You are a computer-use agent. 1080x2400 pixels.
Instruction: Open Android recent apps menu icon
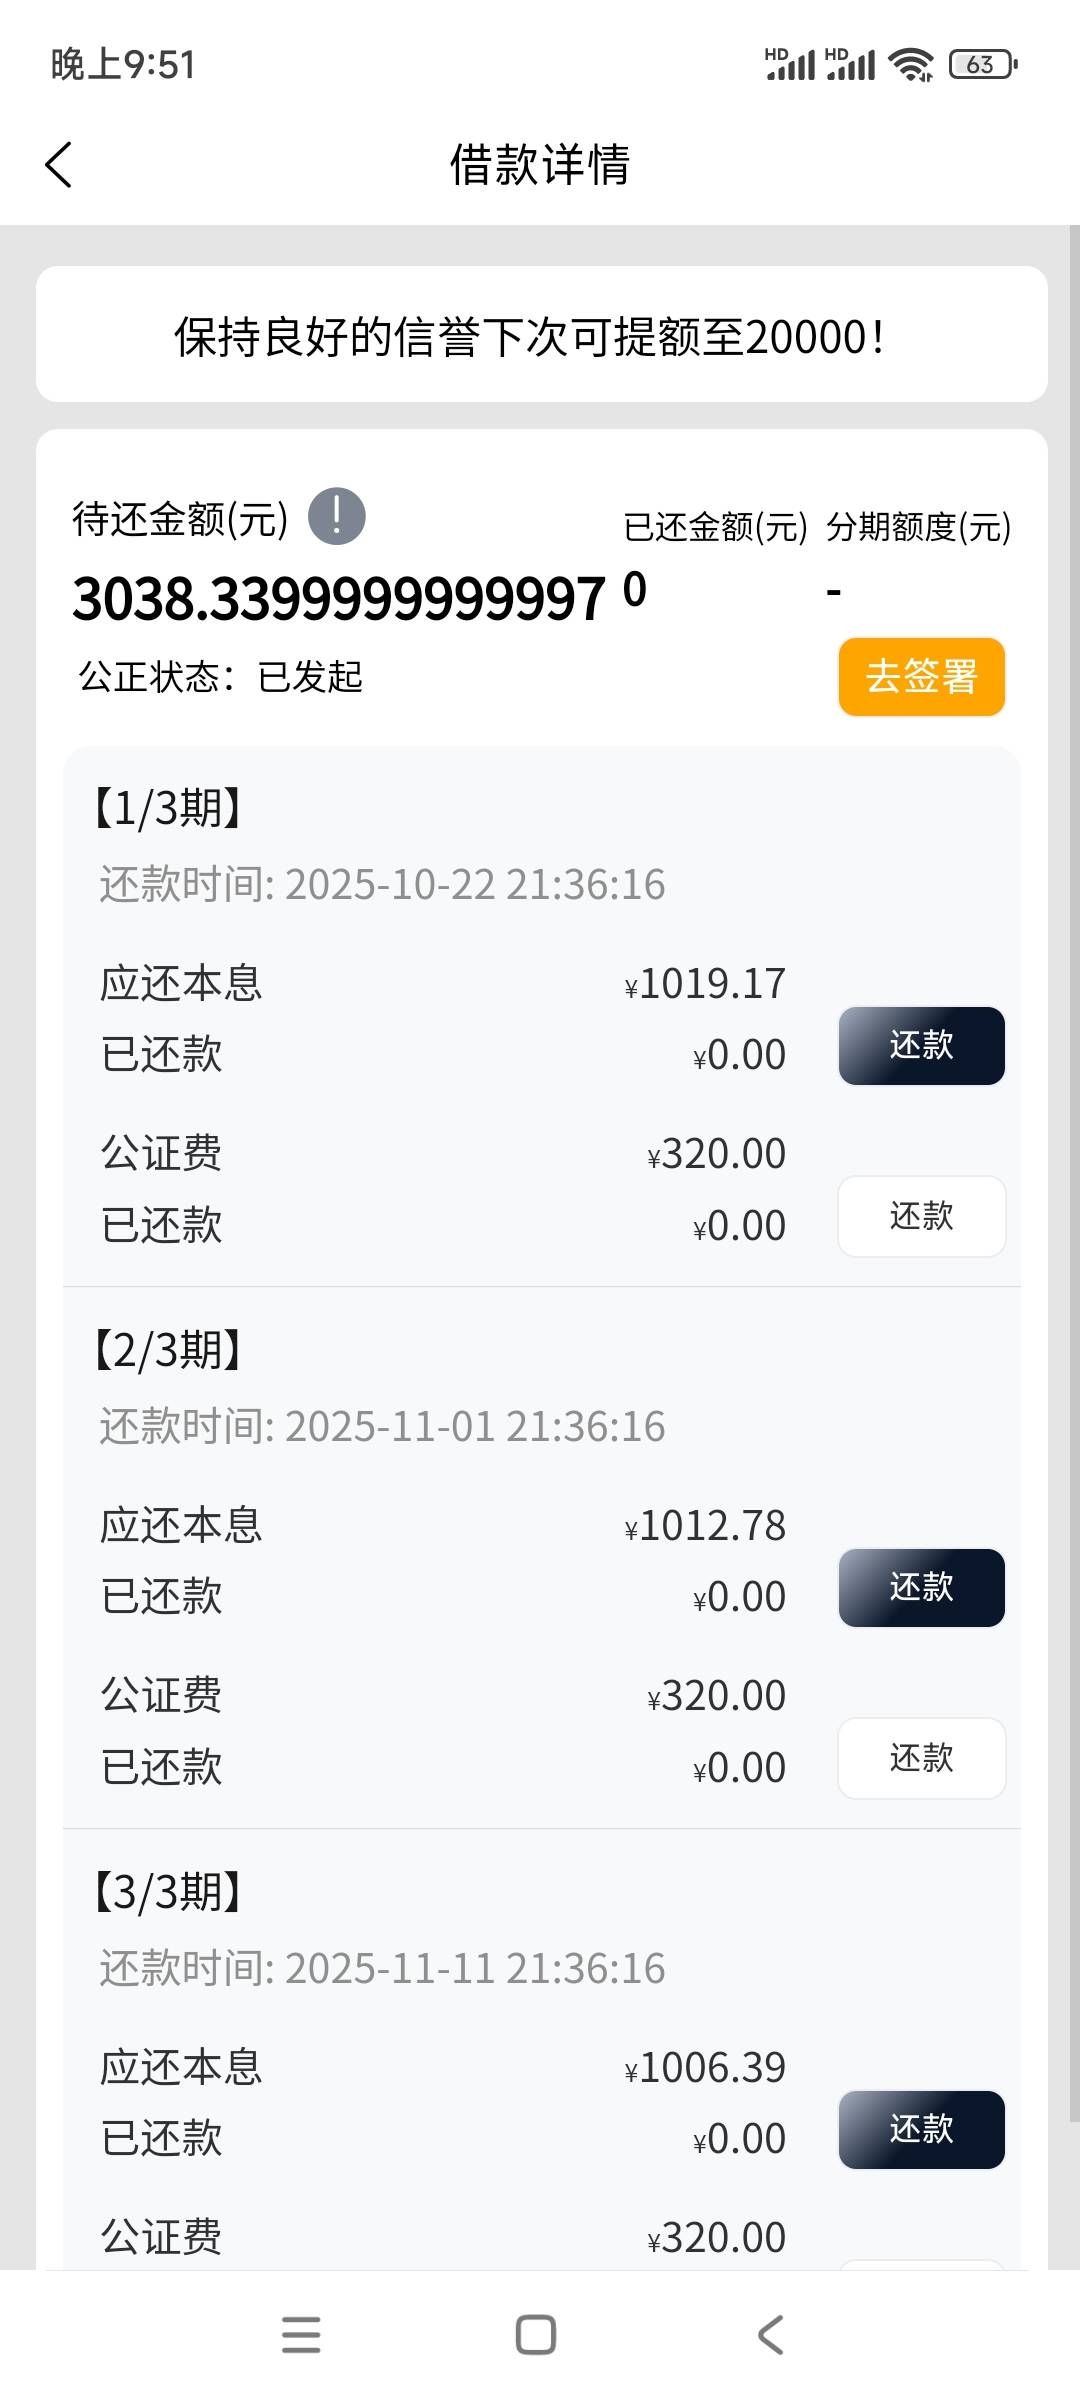click(301, 2335)
